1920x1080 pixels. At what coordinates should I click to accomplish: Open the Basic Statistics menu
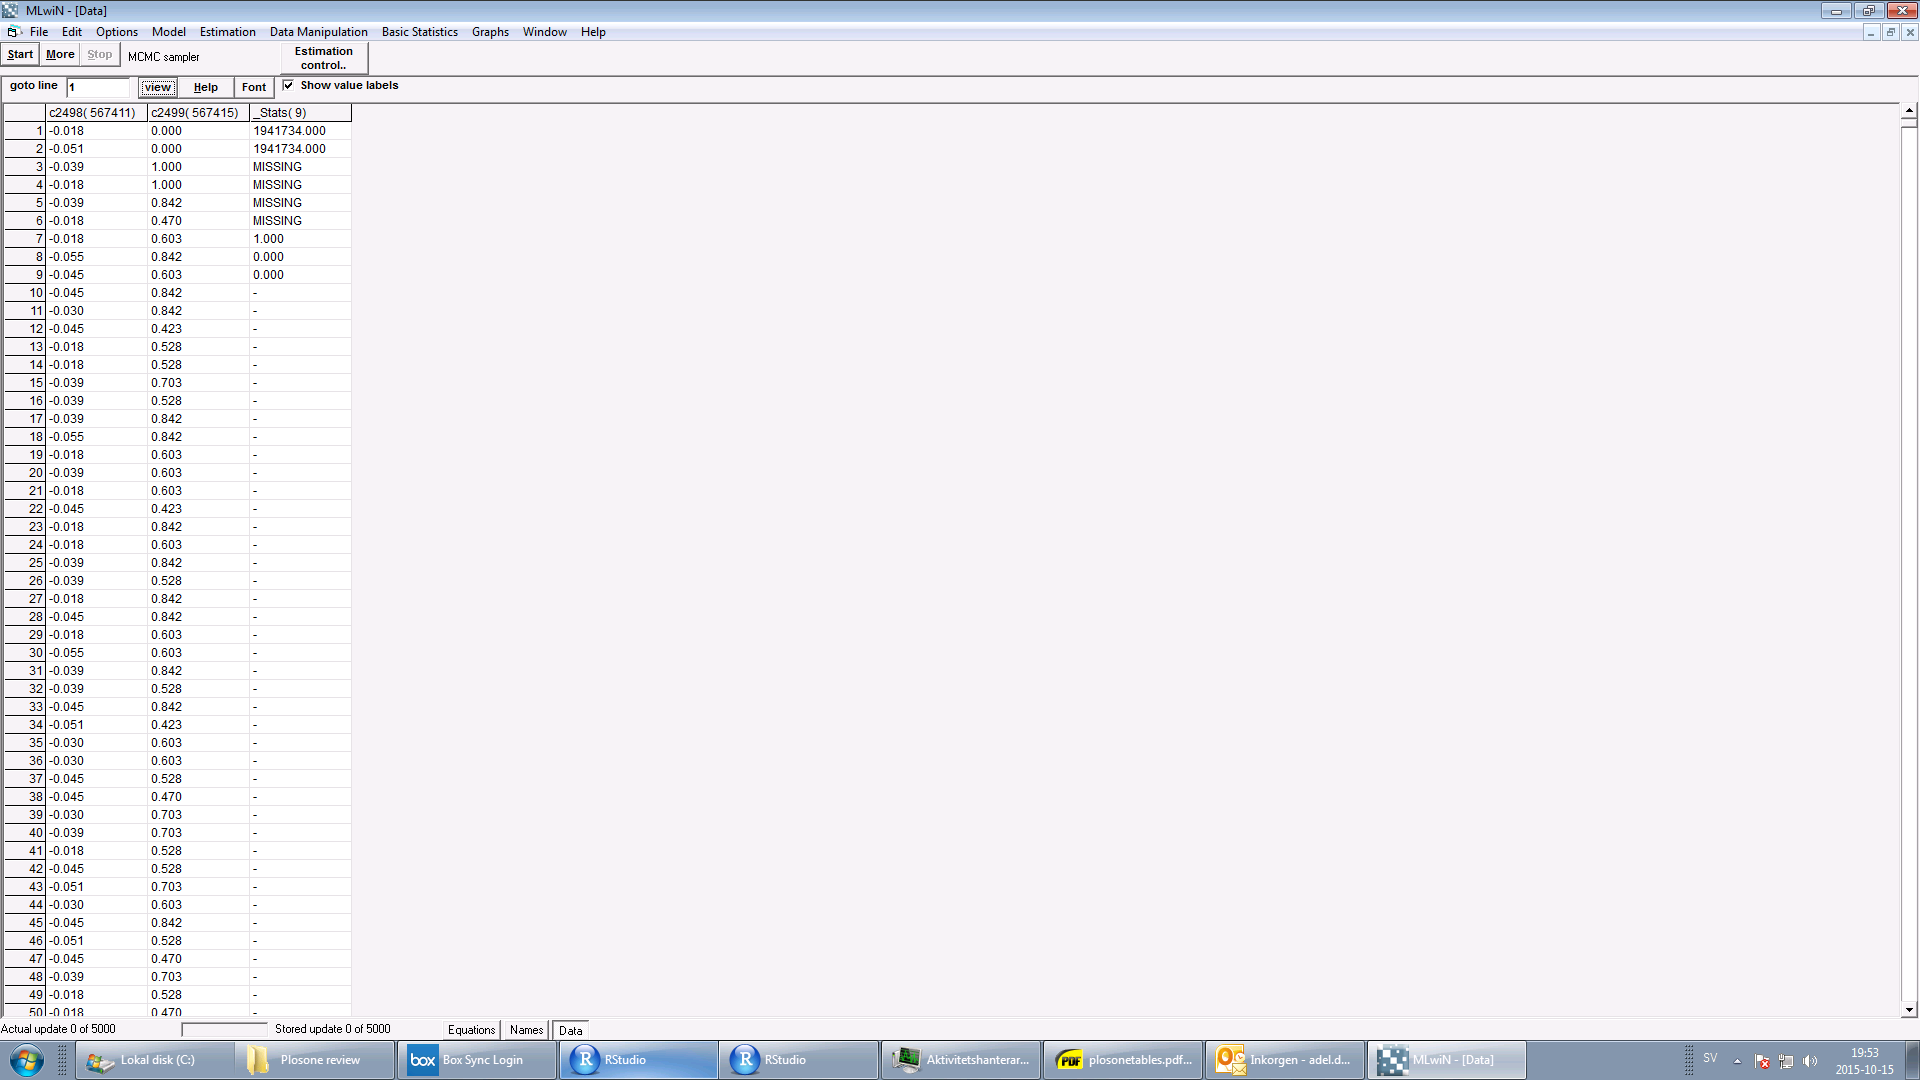419,32
